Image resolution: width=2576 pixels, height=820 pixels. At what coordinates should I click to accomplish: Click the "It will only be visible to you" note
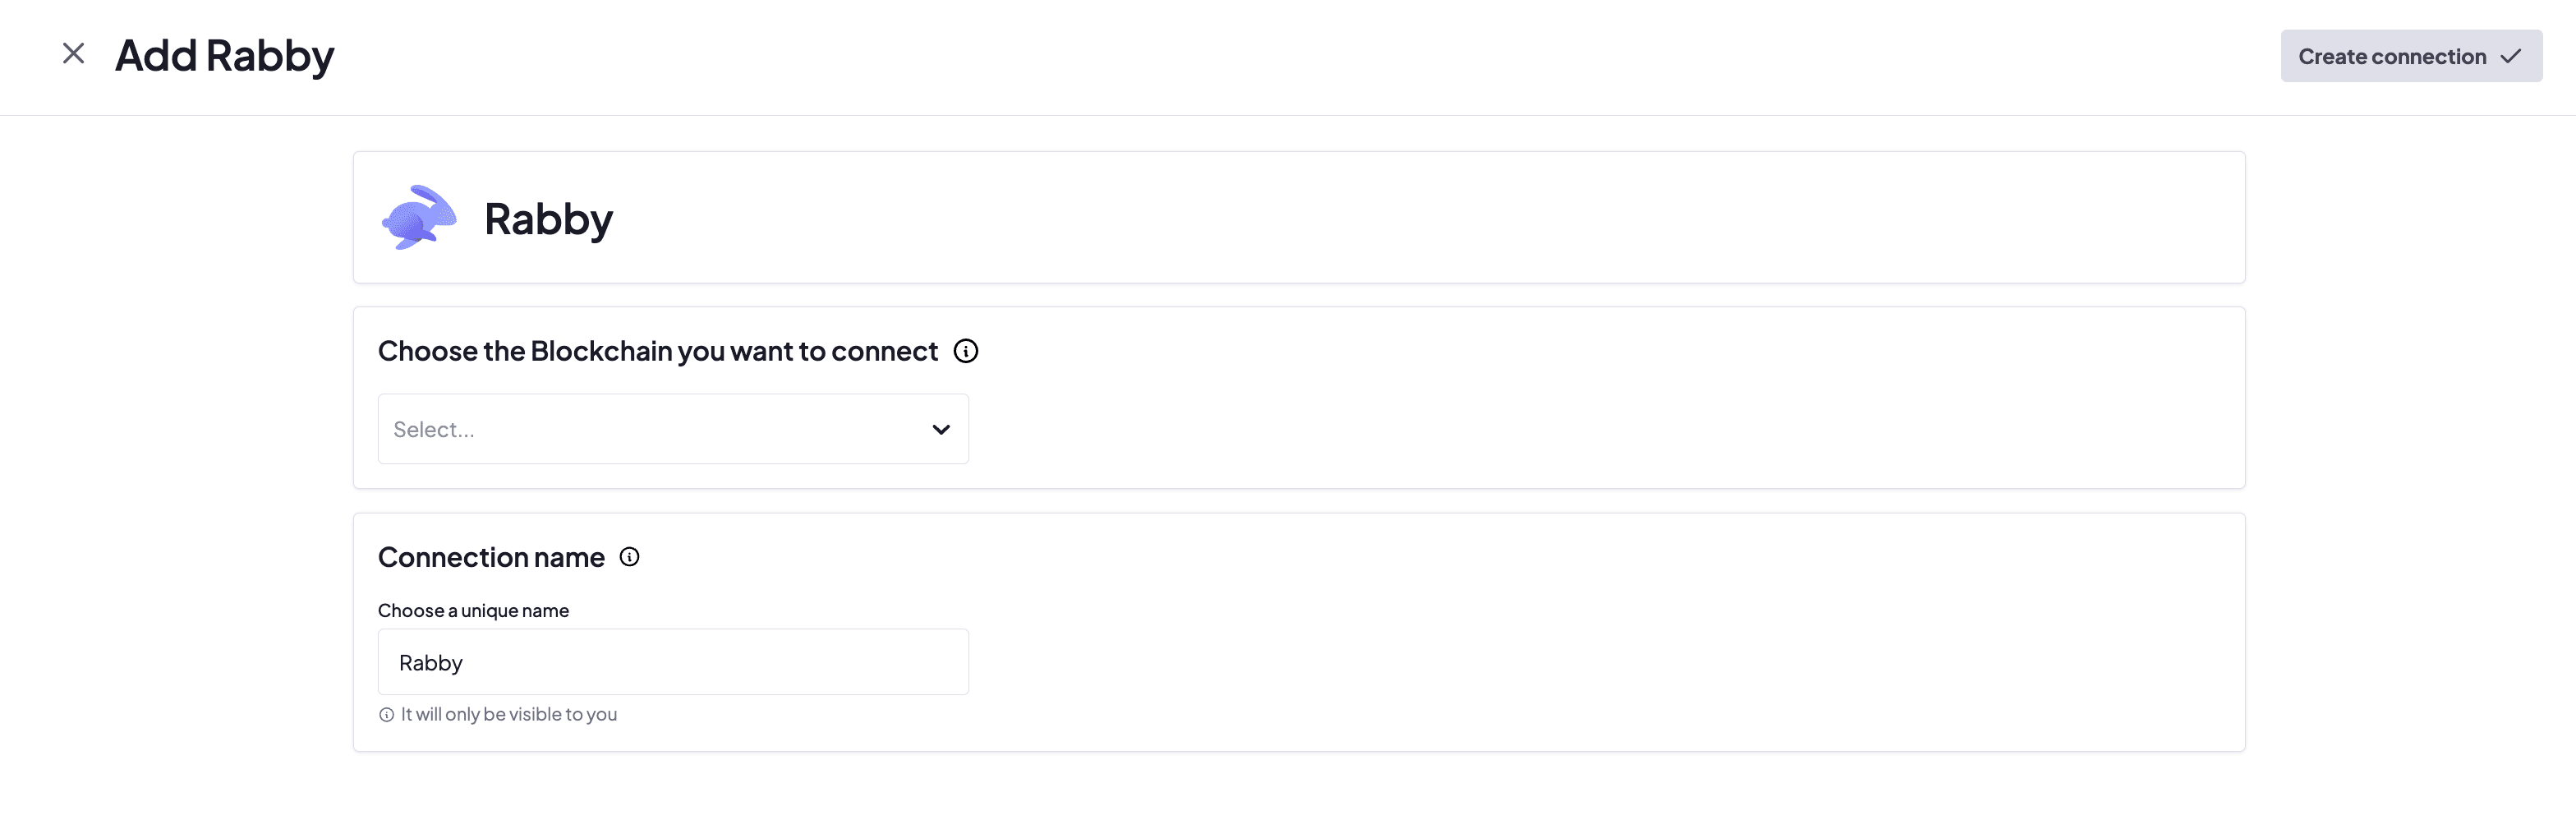508,715
